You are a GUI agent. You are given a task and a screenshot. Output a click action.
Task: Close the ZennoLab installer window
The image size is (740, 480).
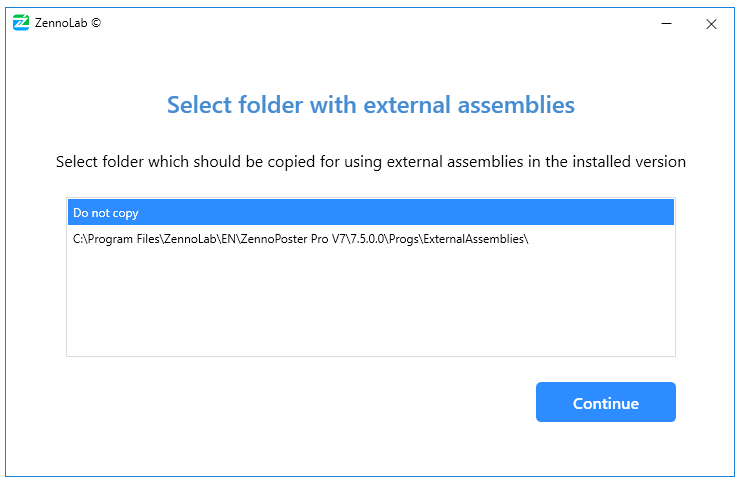click(x=711, y=24)
